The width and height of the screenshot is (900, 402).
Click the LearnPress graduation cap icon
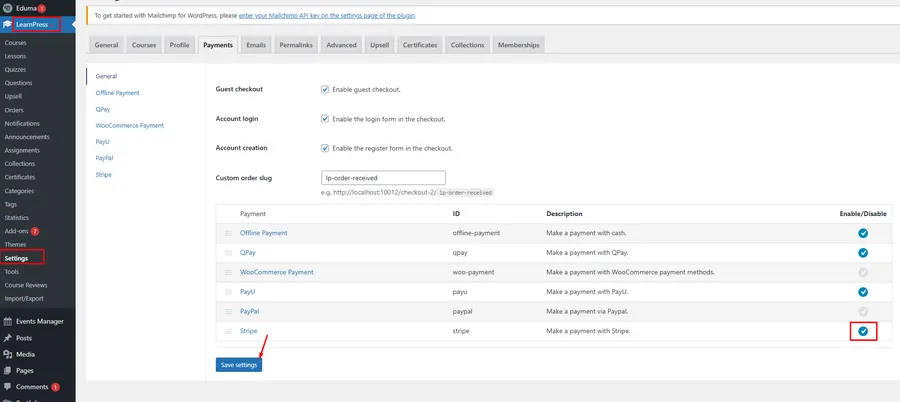click(x=8, y=24)
